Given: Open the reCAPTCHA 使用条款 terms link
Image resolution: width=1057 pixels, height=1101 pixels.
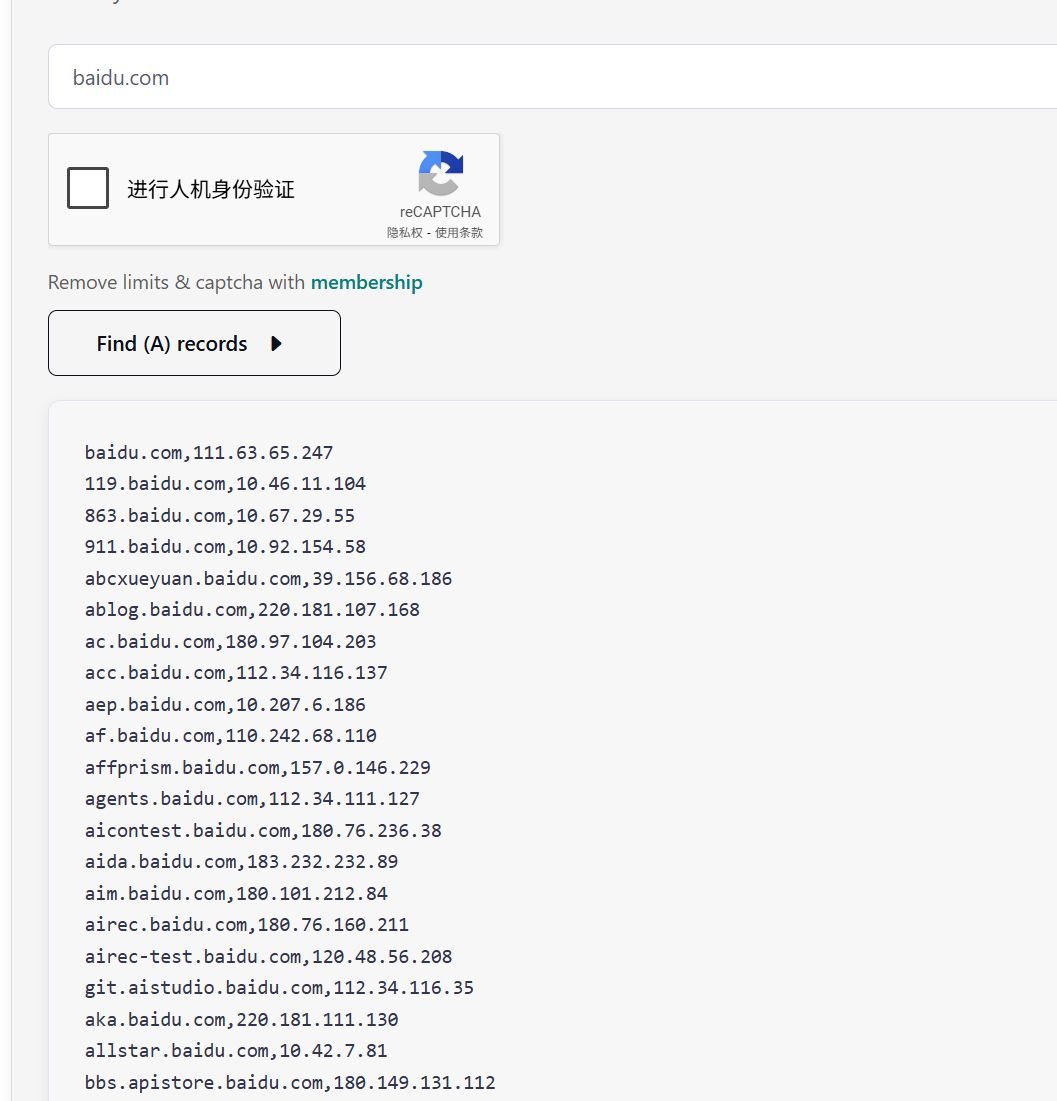Looking at the screenshot, I should point(459,232).
